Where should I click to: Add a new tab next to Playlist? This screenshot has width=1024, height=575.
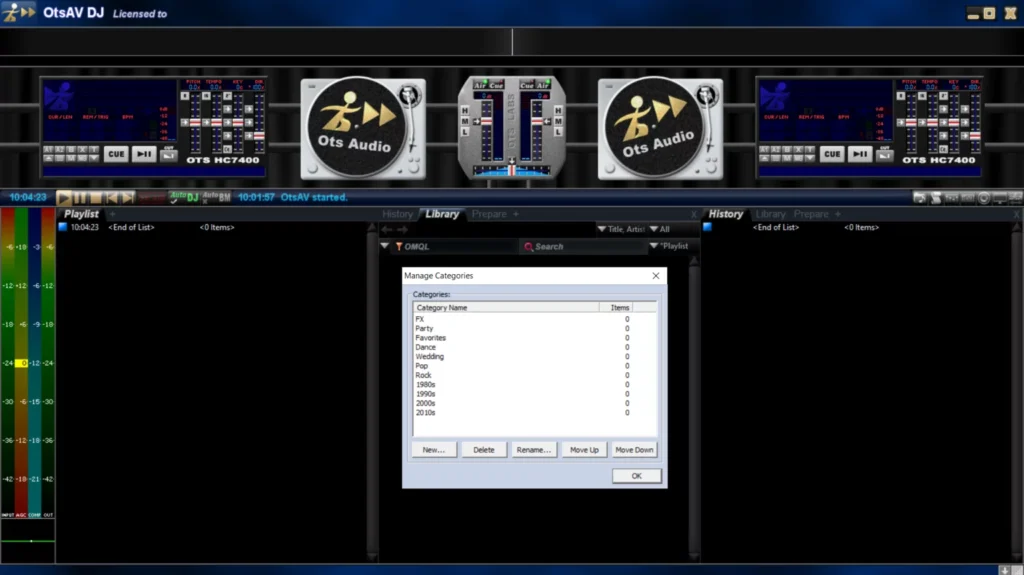112,214
